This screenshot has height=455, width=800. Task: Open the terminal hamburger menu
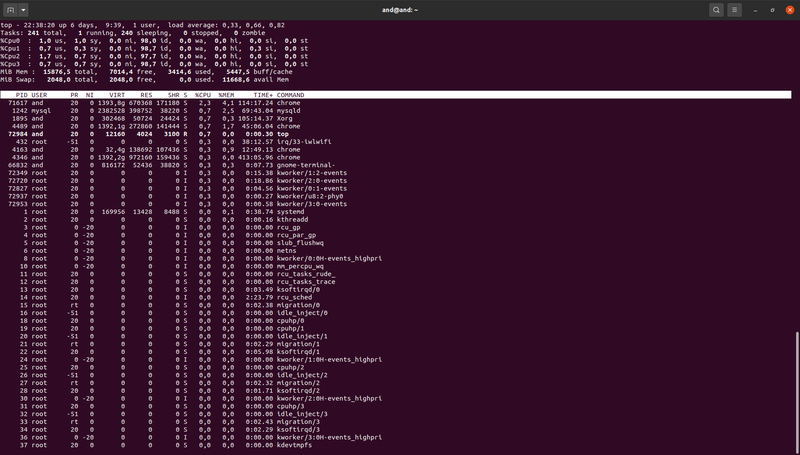click(x=735, y=10)
